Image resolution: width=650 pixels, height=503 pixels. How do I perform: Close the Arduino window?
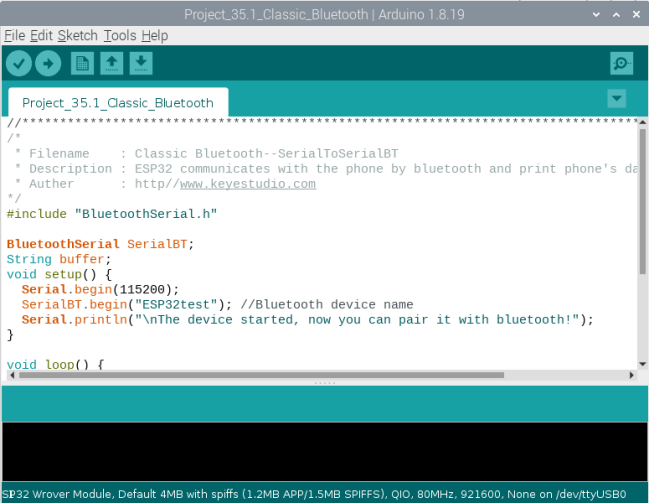pos(636,15)
